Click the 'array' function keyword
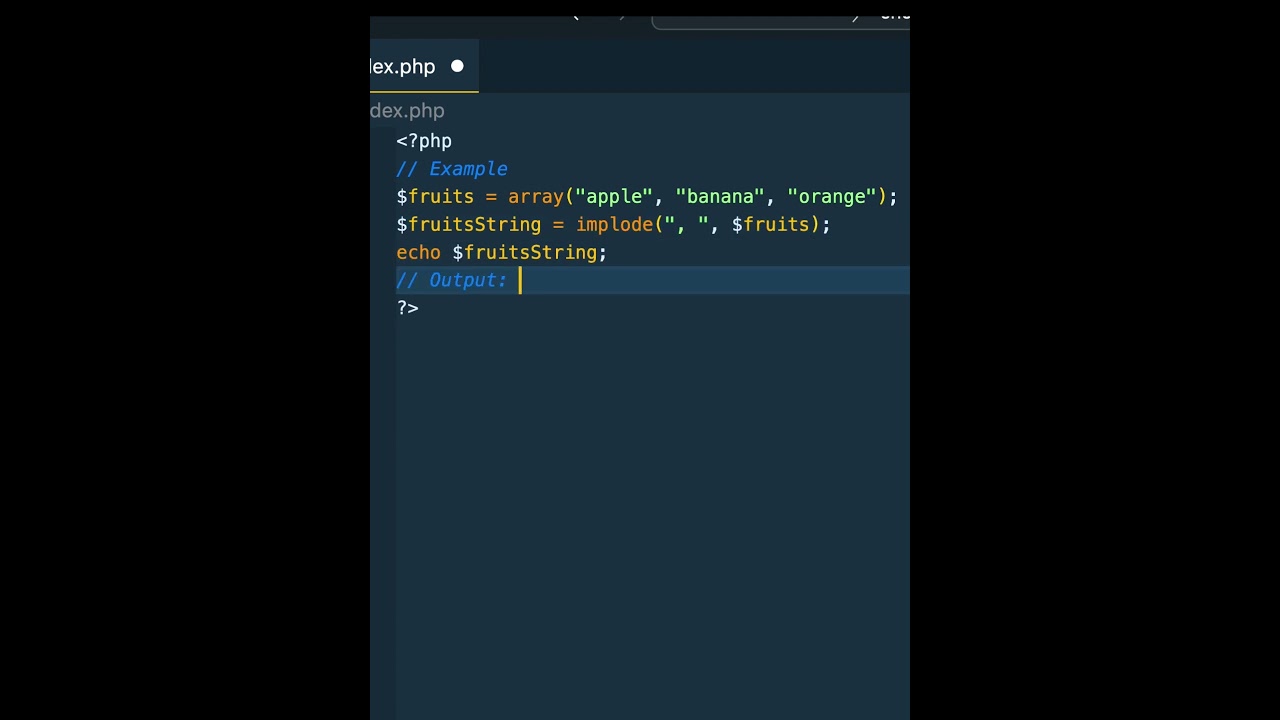The image size is (1280, 720). (x=536, y=197)
